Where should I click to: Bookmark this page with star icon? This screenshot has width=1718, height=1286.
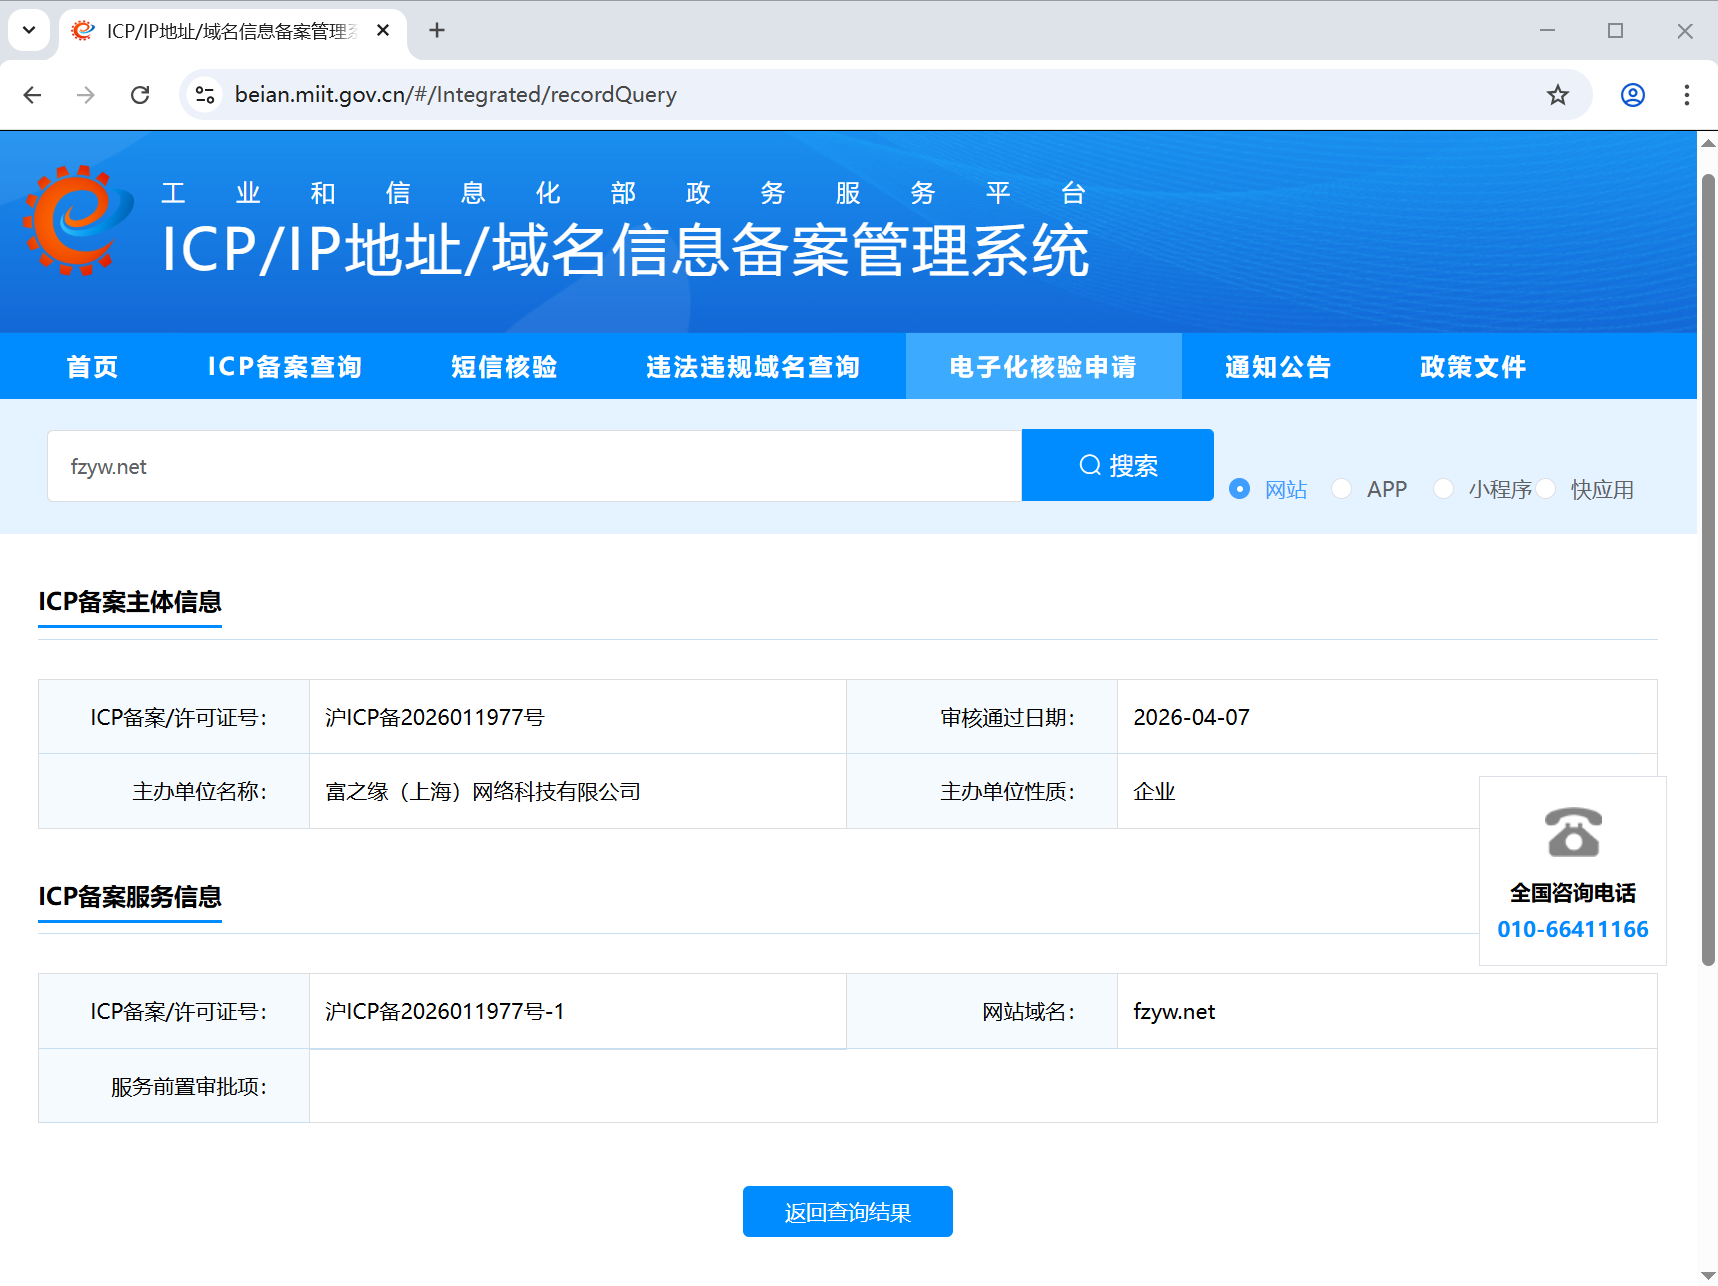pos(1557,95)
